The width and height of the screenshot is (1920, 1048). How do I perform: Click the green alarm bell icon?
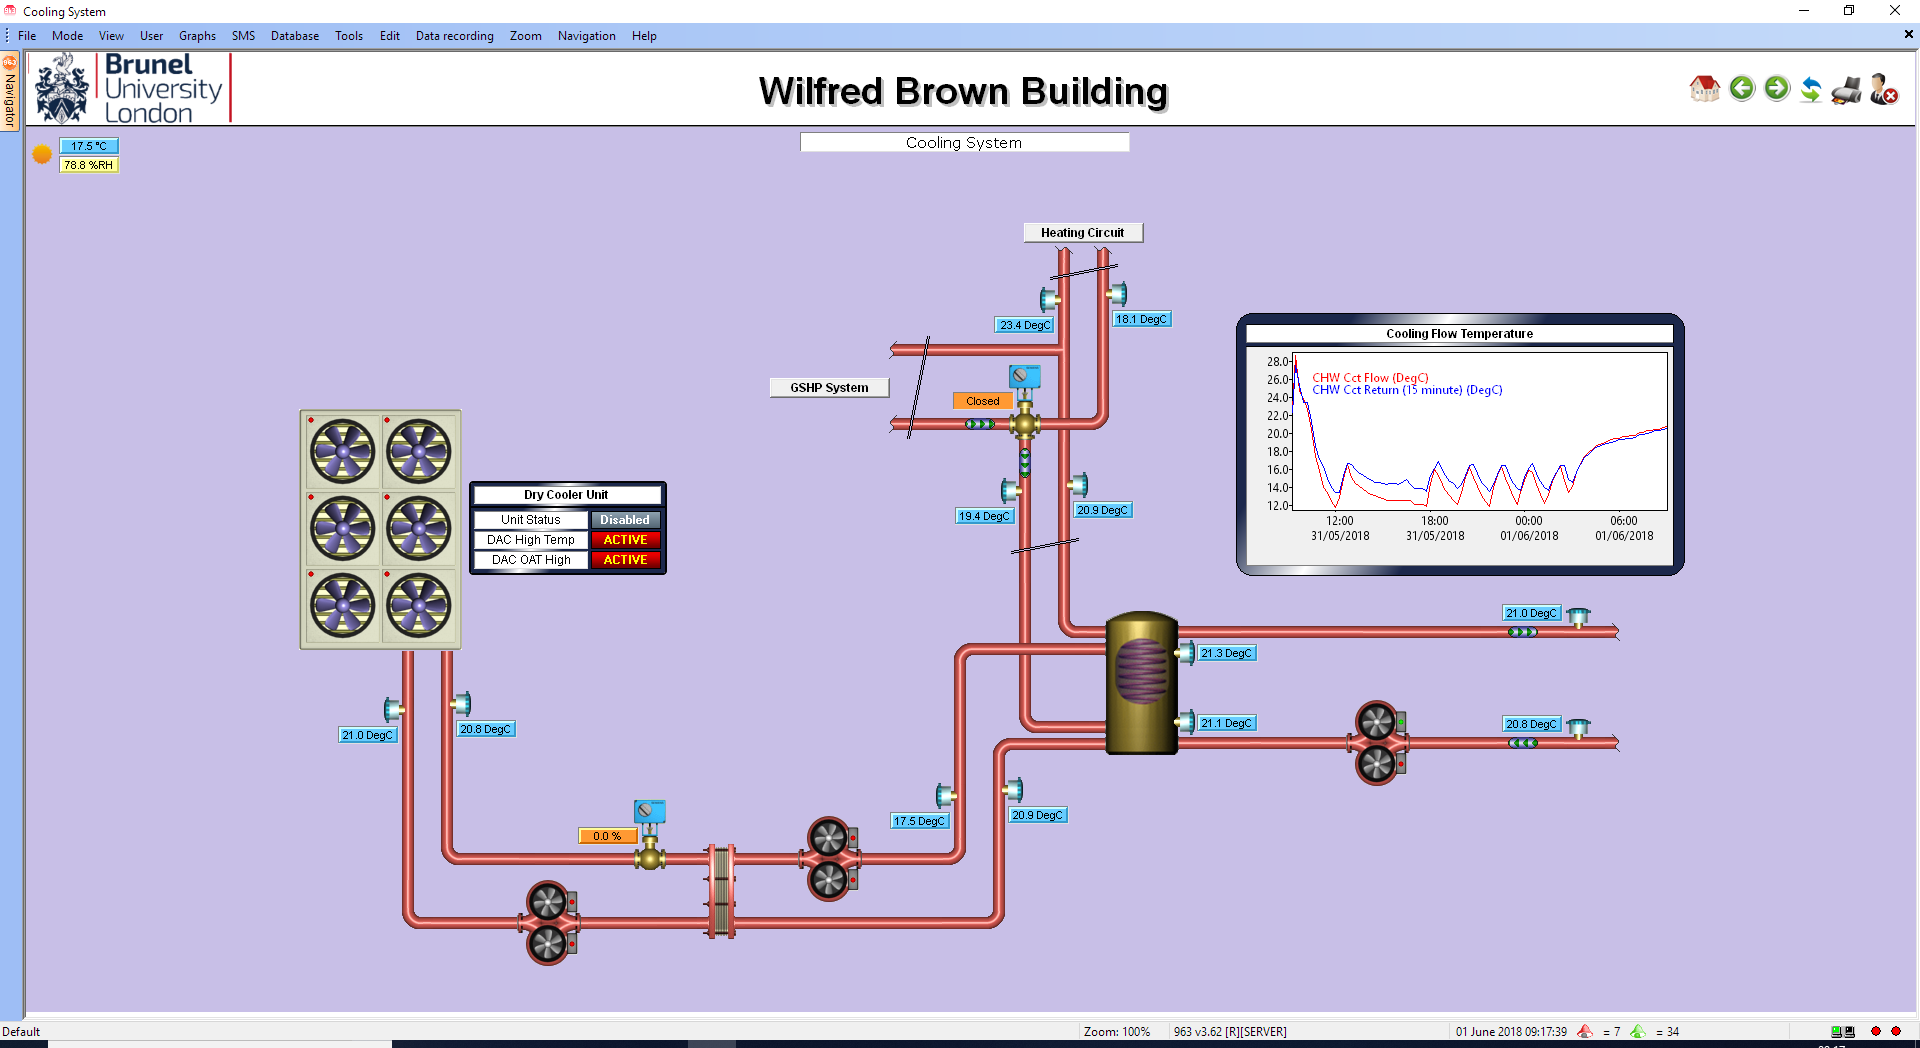coord(1637,1031)
